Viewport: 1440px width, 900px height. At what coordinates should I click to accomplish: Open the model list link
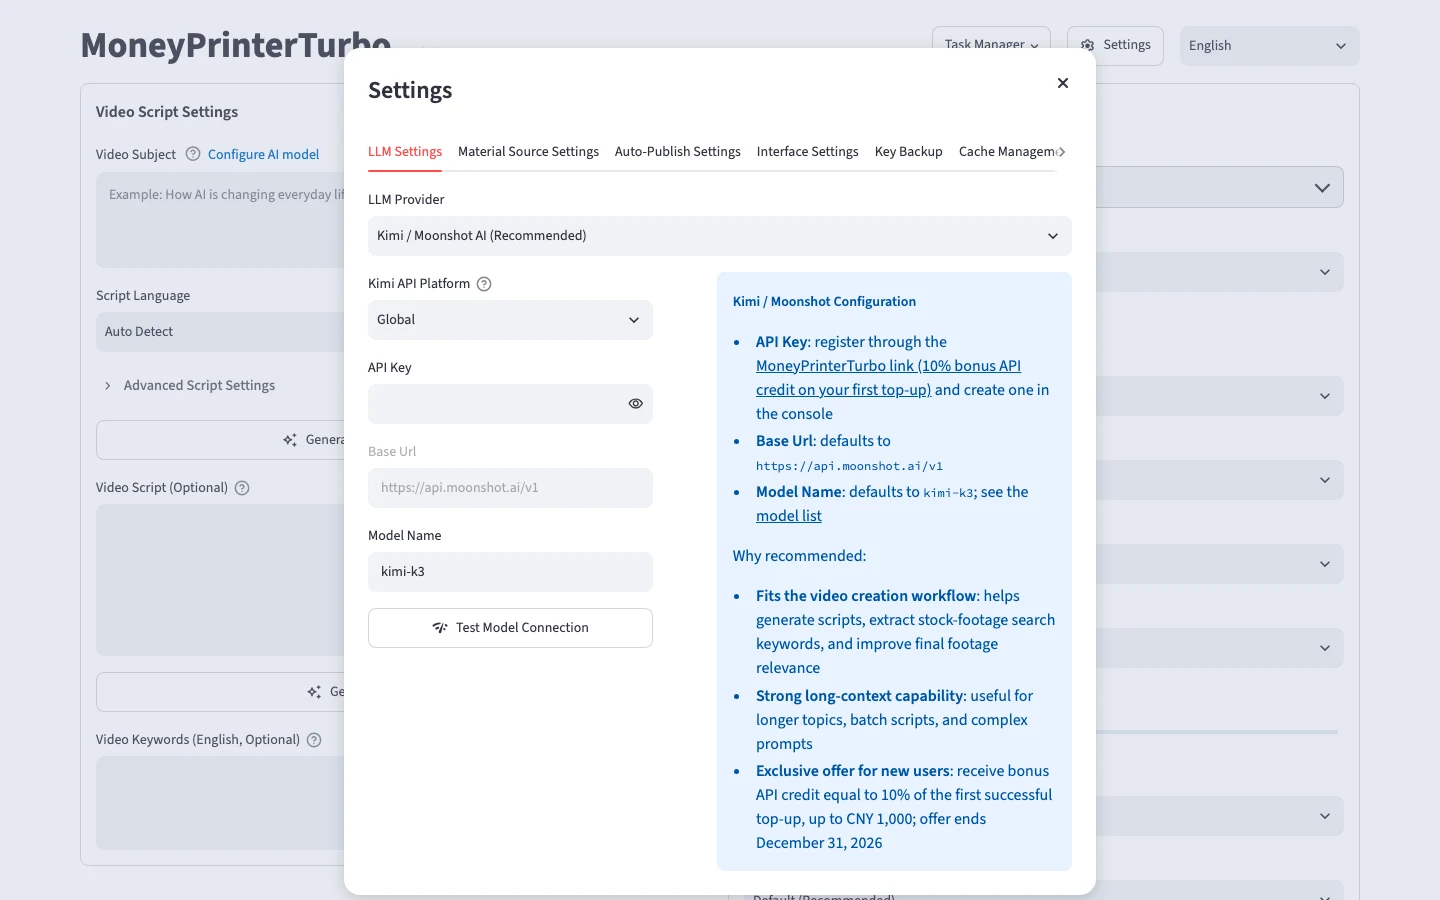[x=789, y=516]
